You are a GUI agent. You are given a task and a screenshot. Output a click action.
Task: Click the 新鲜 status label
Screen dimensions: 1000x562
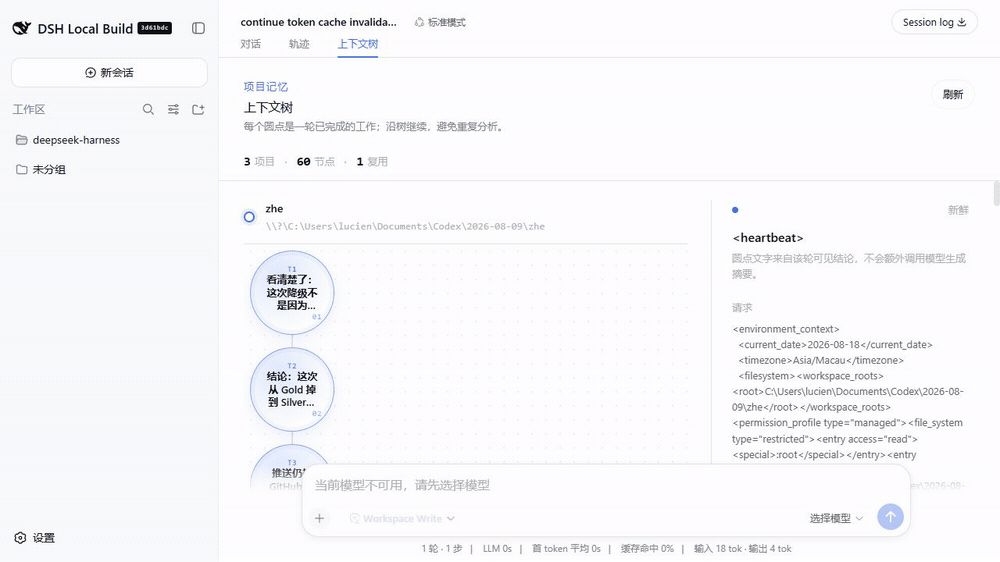click(958, 210)
